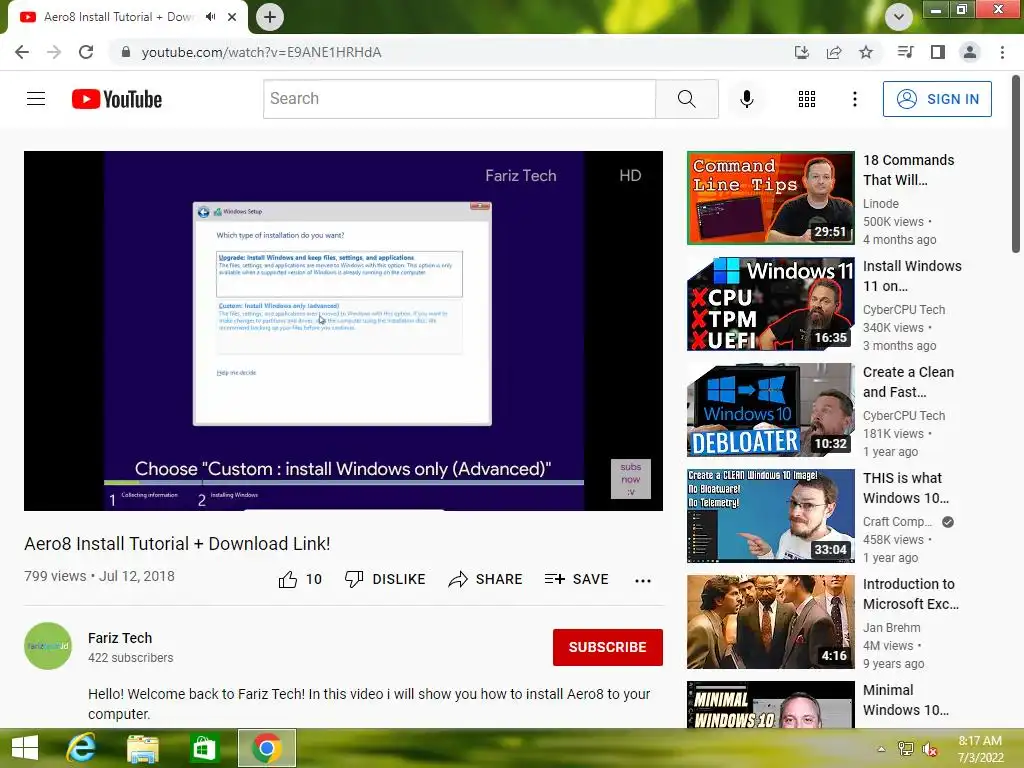
Task: Click the install app icon in address bar
Action: point(801,52)
